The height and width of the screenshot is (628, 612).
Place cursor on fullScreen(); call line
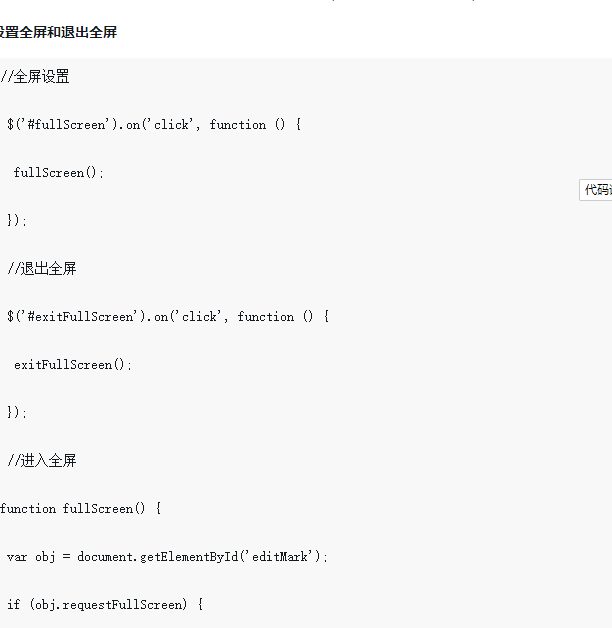tap(59, 173)
